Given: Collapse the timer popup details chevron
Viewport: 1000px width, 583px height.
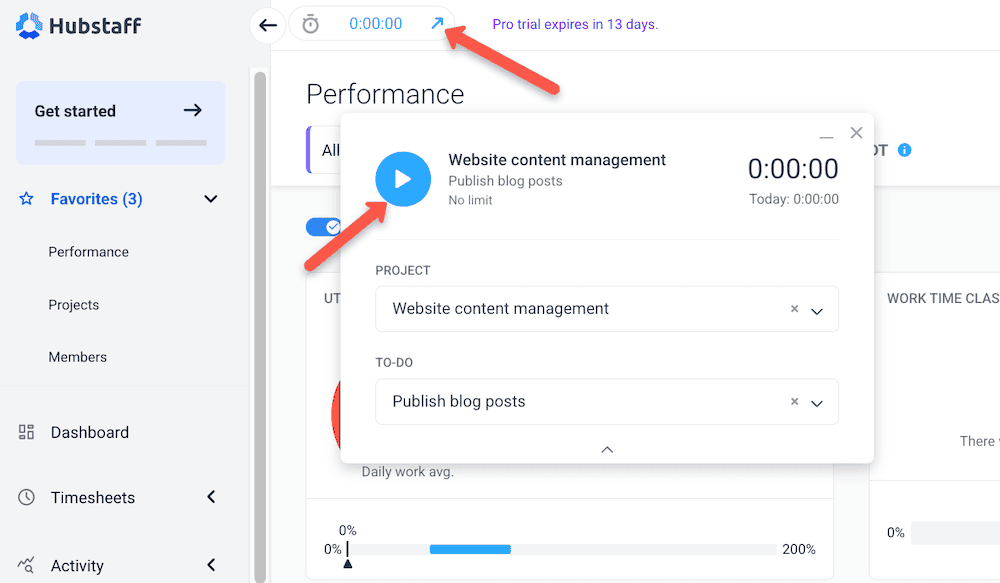Looking at the screenshot, I should point(607,450).
